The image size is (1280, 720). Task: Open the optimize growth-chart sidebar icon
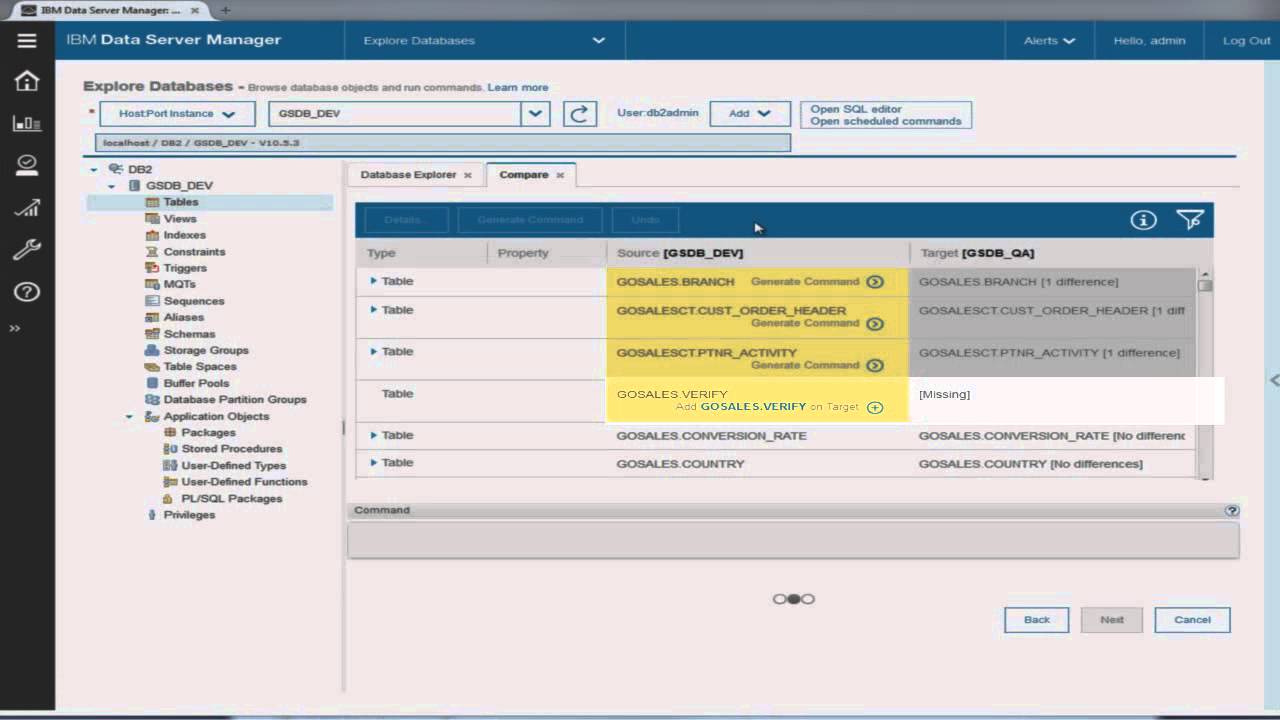[27, 208]
